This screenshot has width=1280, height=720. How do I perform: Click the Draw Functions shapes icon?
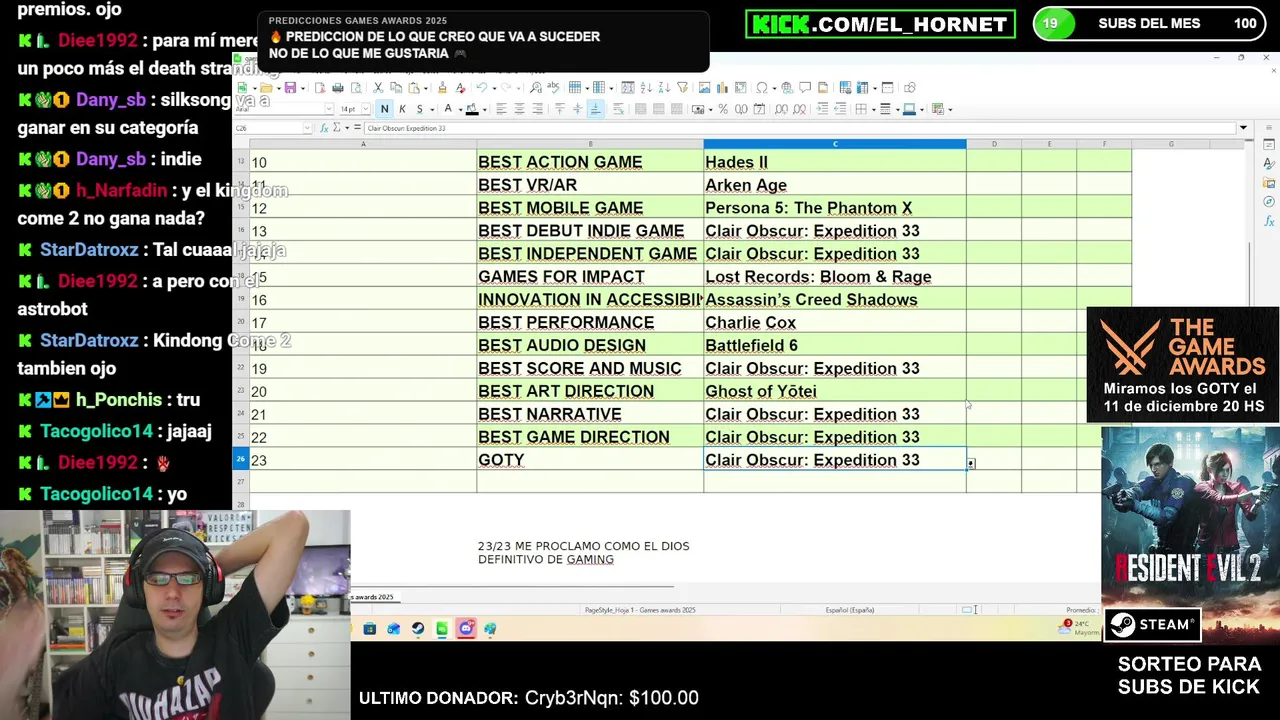pyautogui.click(x=910, y=88)
